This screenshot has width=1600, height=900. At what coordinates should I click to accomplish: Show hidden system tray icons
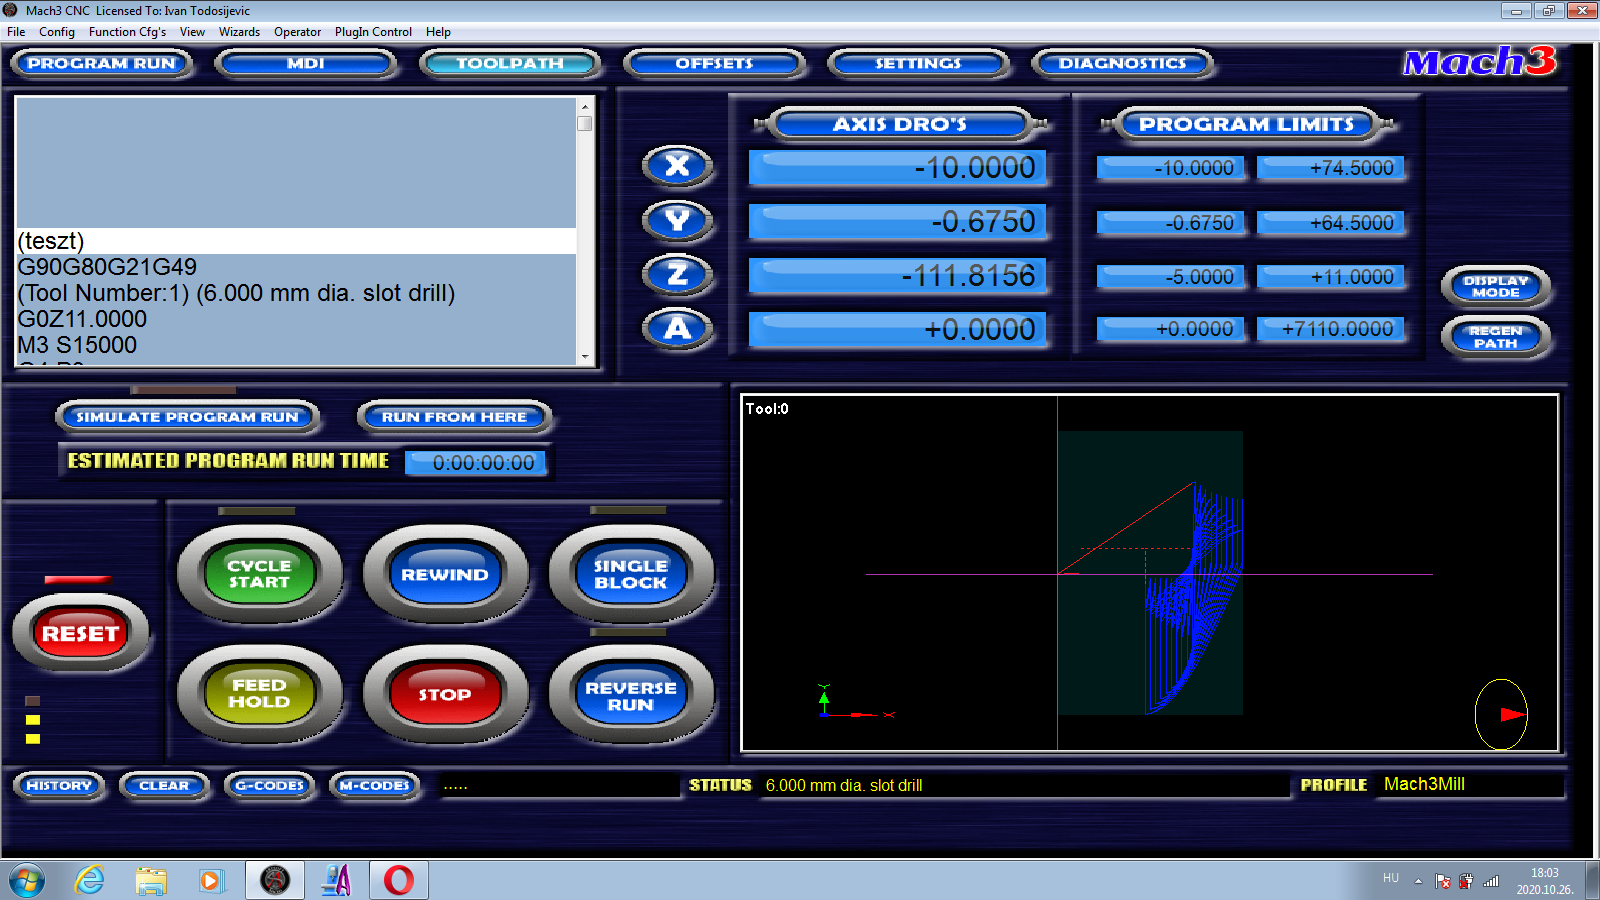click(x=1418, y=881)
